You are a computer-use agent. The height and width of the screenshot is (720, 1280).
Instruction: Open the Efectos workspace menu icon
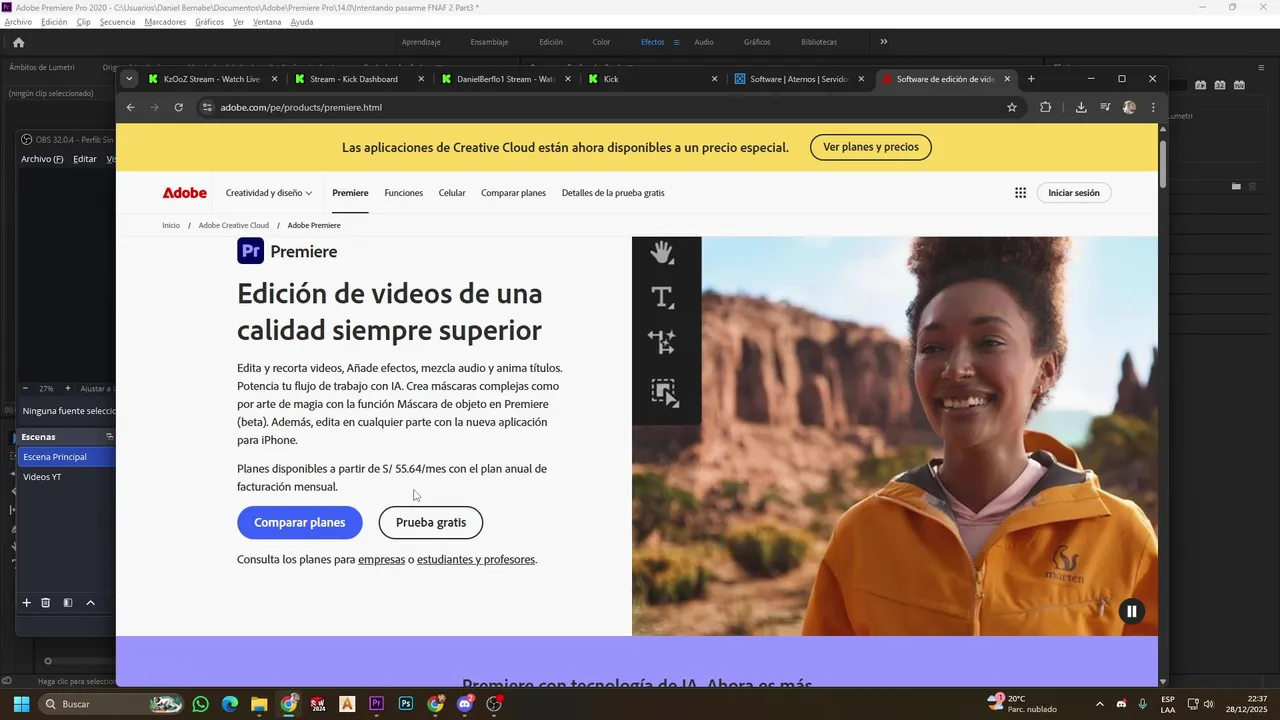676,42
